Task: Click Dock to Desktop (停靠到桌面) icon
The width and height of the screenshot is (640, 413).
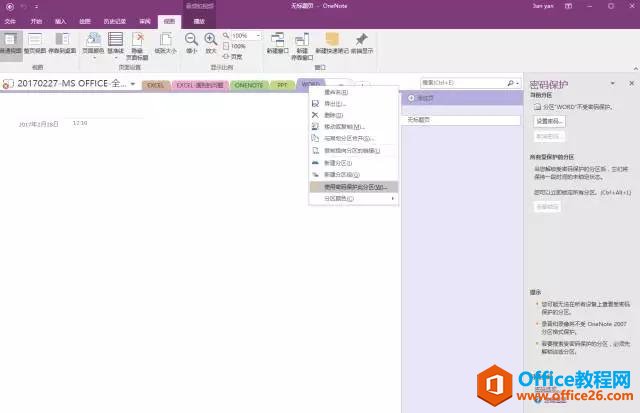Action: pyautogui.click(x=62, y=43)
